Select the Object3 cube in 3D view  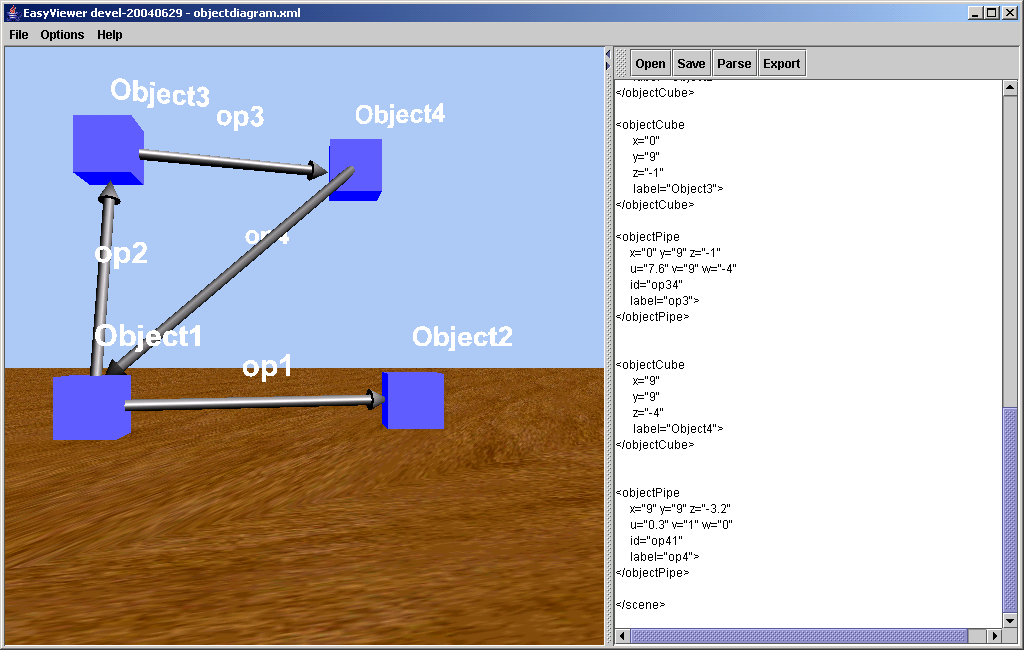[x=108, y=150]
